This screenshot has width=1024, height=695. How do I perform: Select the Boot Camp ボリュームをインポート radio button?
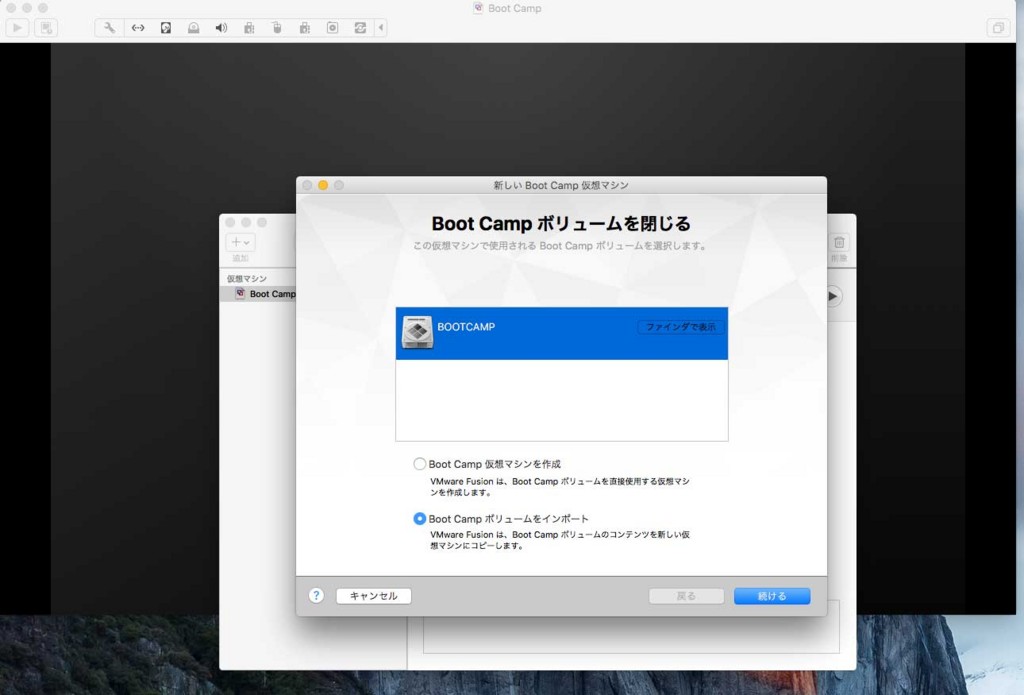(419, 519)
